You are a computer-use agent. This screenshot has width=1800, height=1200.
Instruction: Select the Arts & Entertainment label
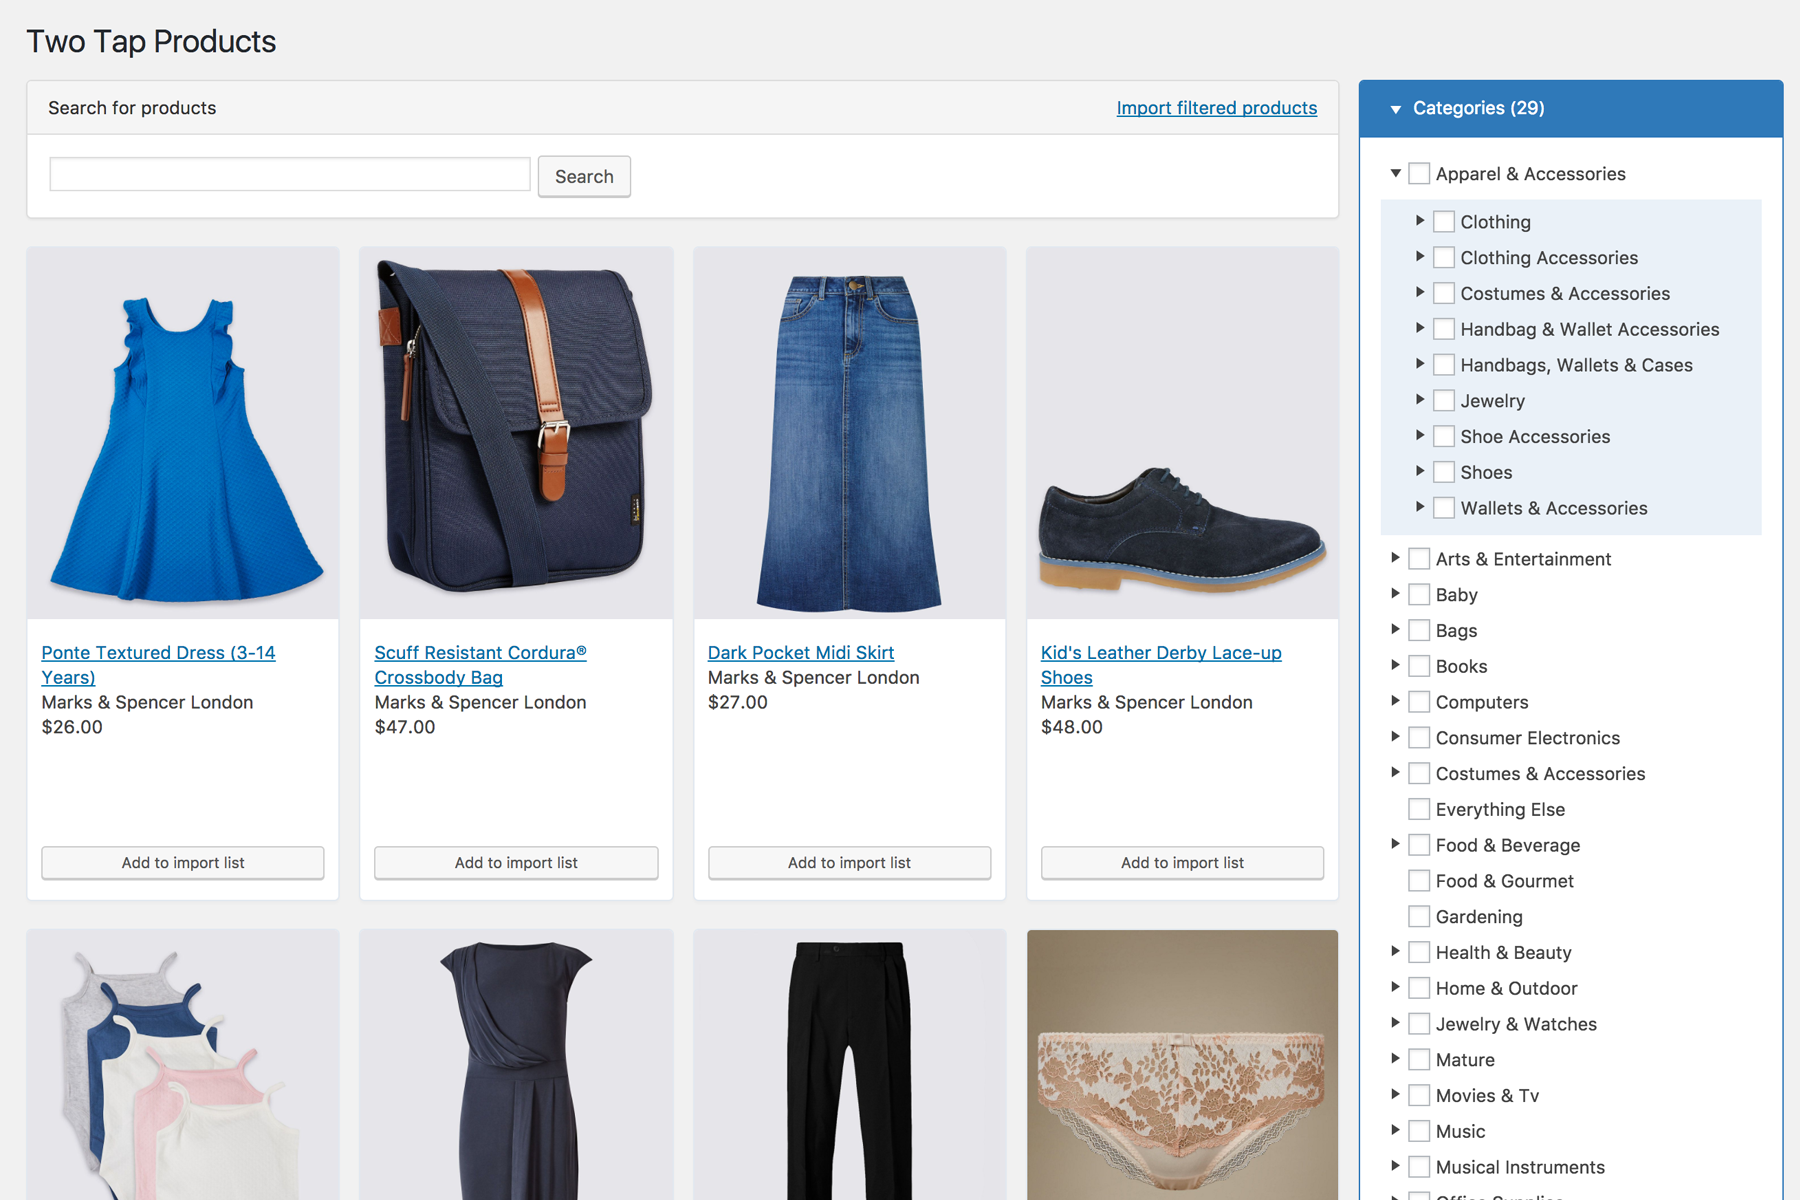[1524, 559]
